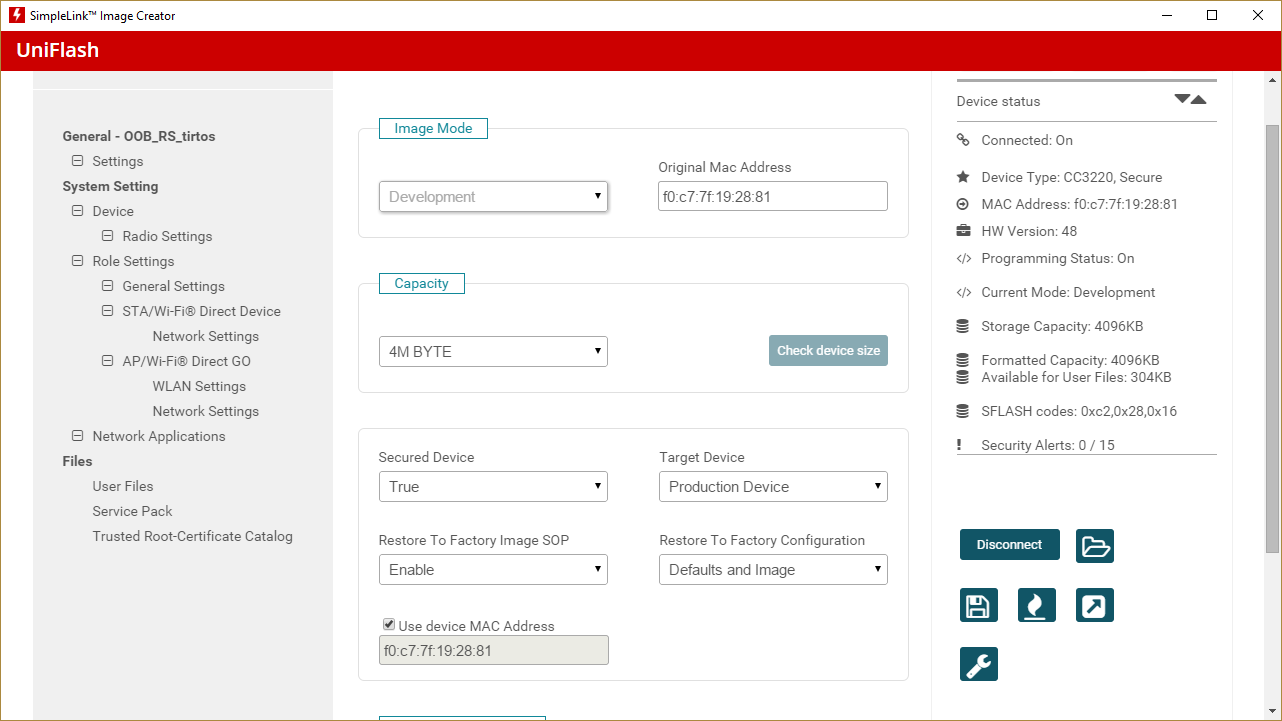
Task: Open the Capacity 4M BYTE dropdown
Action: coord(493,352)
